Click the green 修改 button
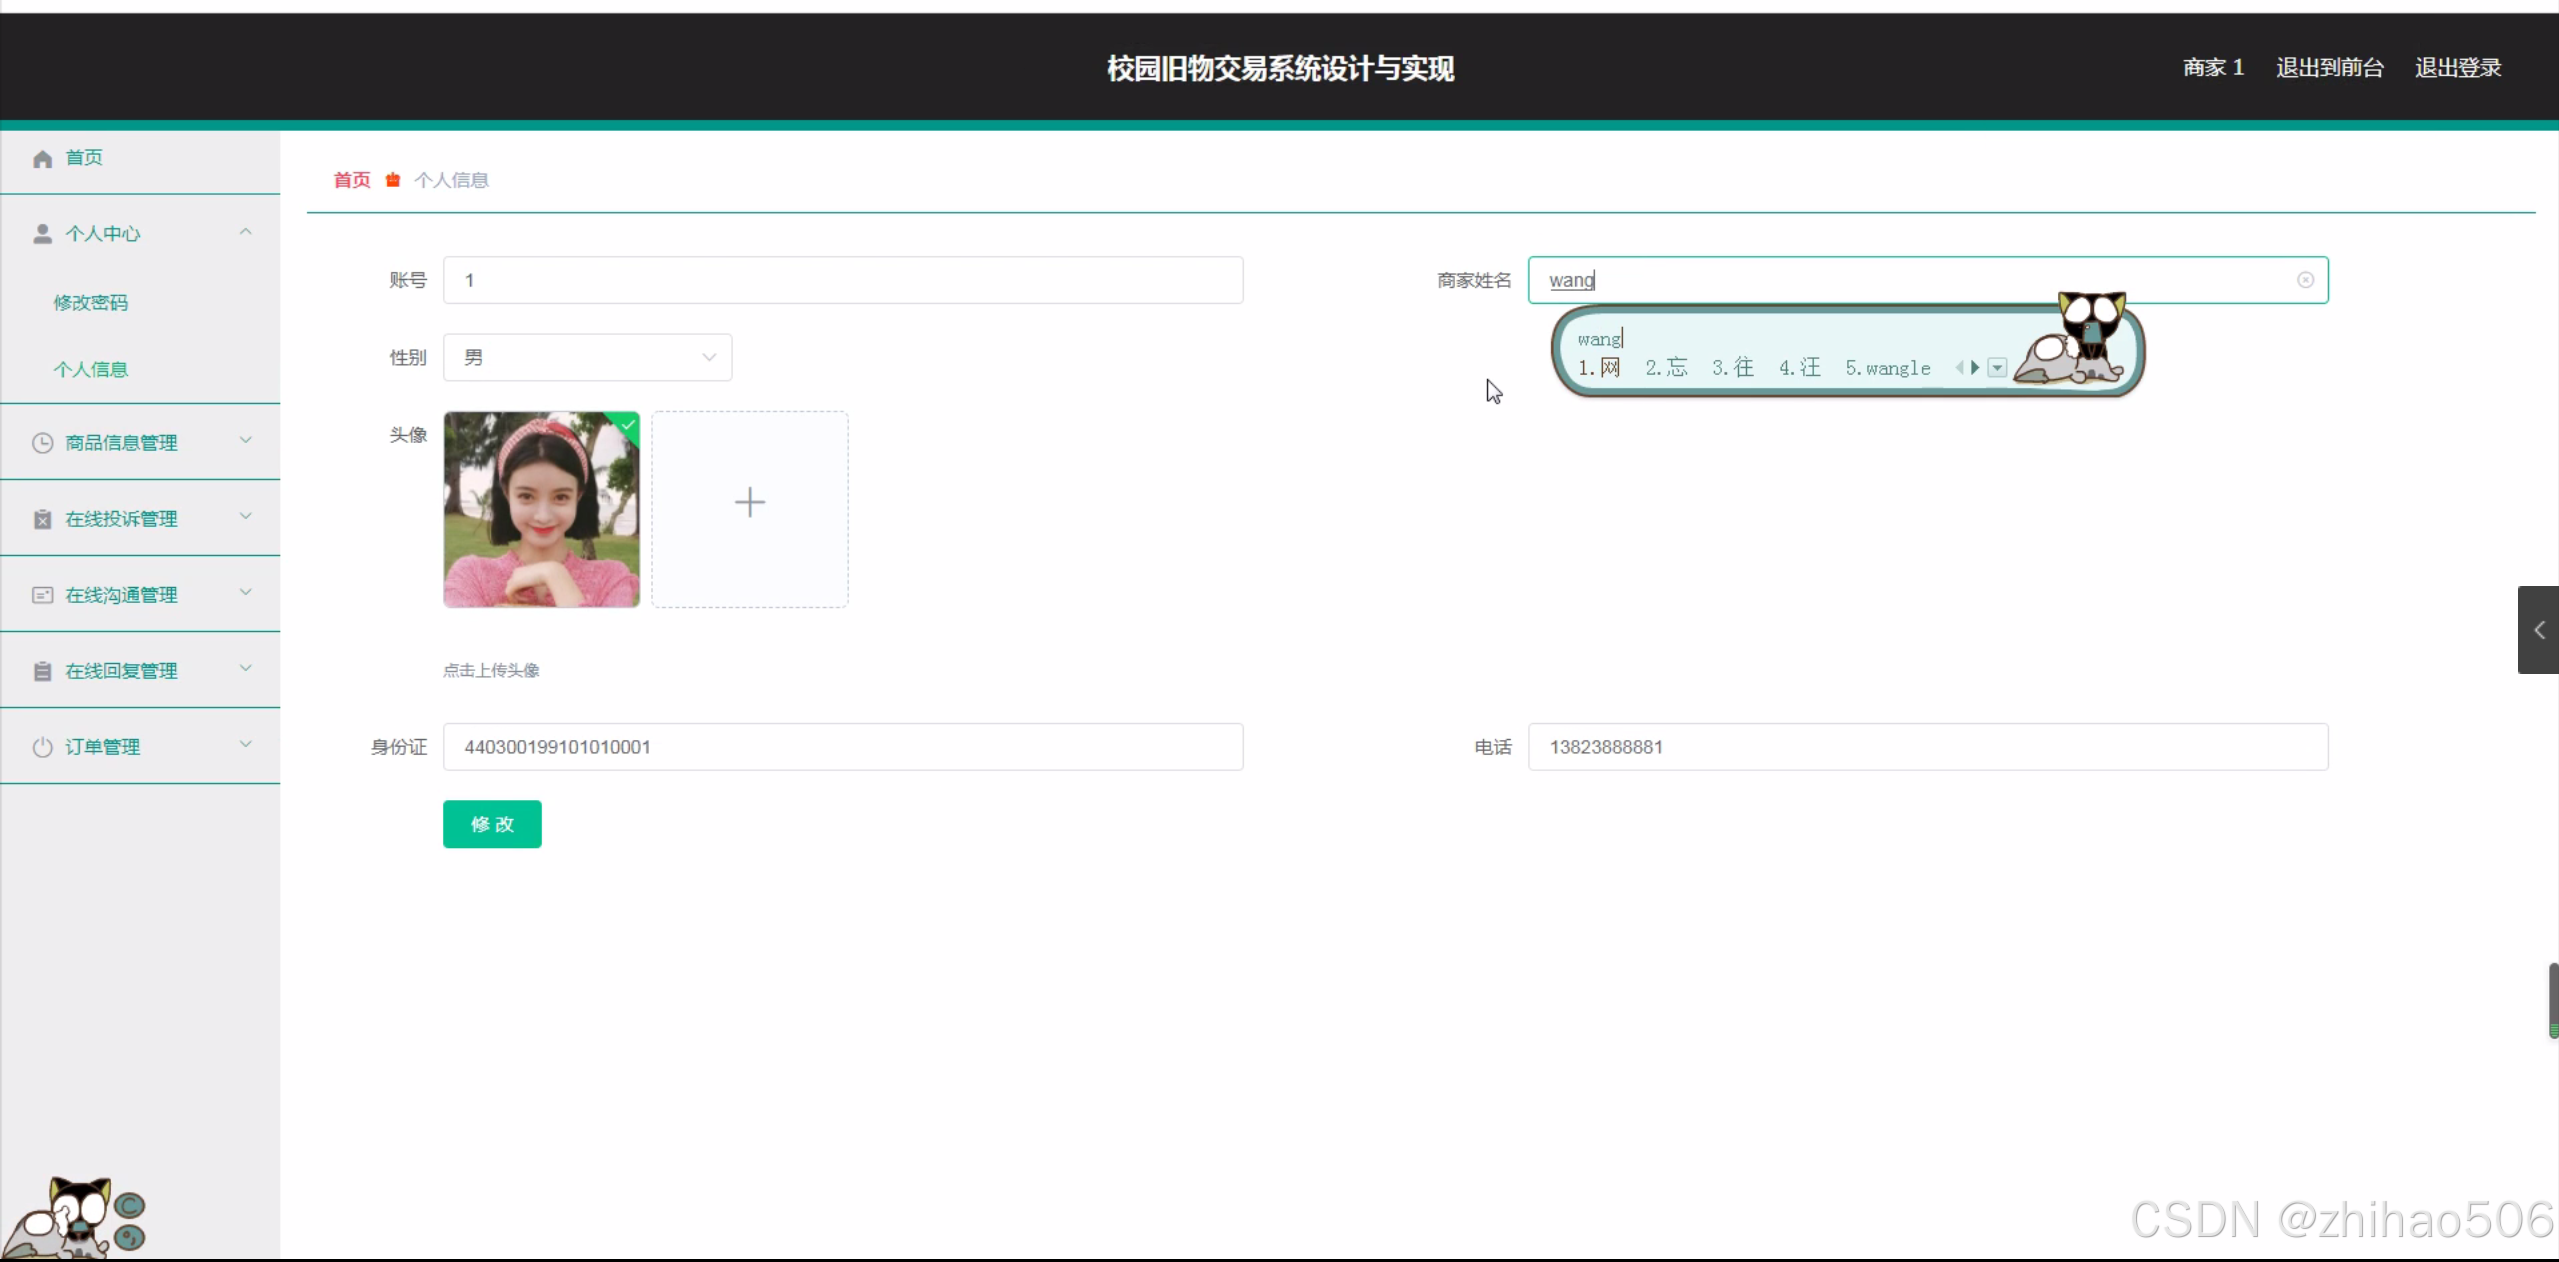Image resolution: width=2559 pixels, height=1262 pixels. point(492,824)
